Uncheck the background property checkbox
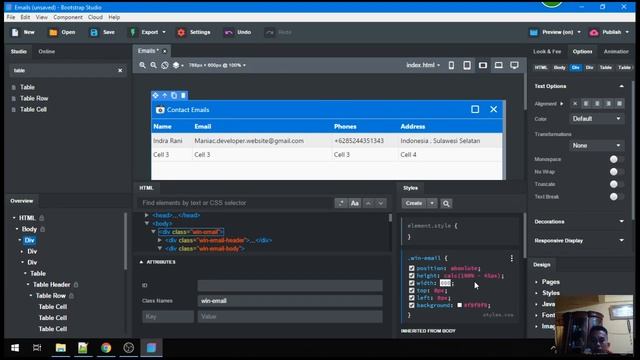 pos(411,305)
